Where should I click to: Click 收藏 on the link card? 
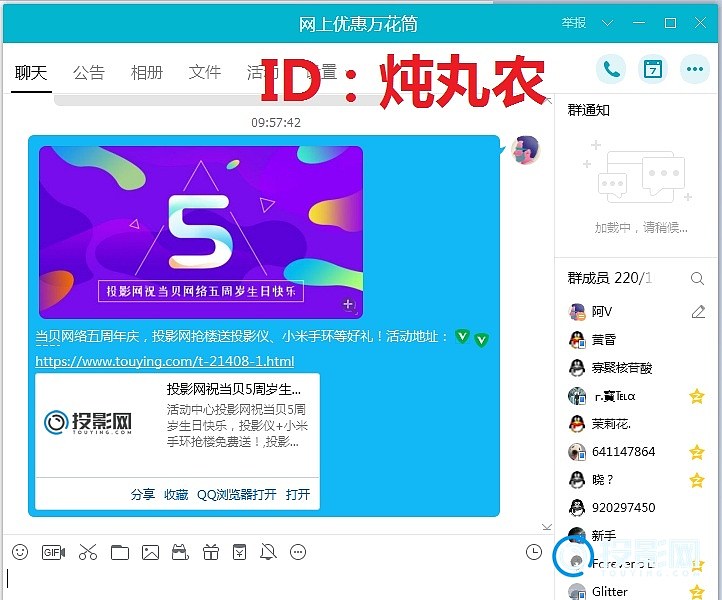[x=176, y=495]
